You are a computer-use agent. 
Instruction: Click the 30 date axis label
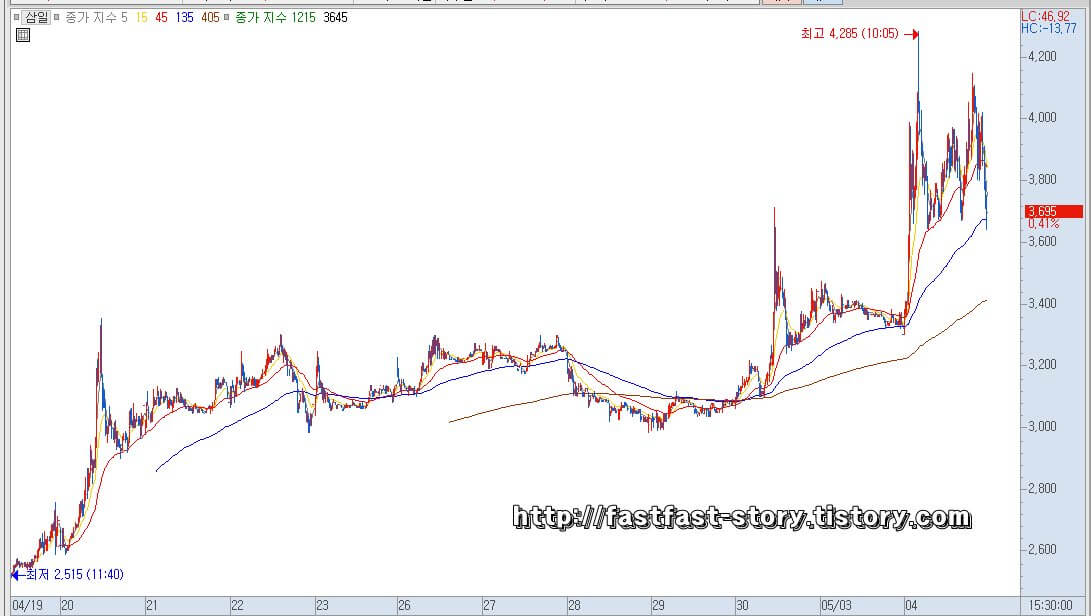tap(742, 606)
